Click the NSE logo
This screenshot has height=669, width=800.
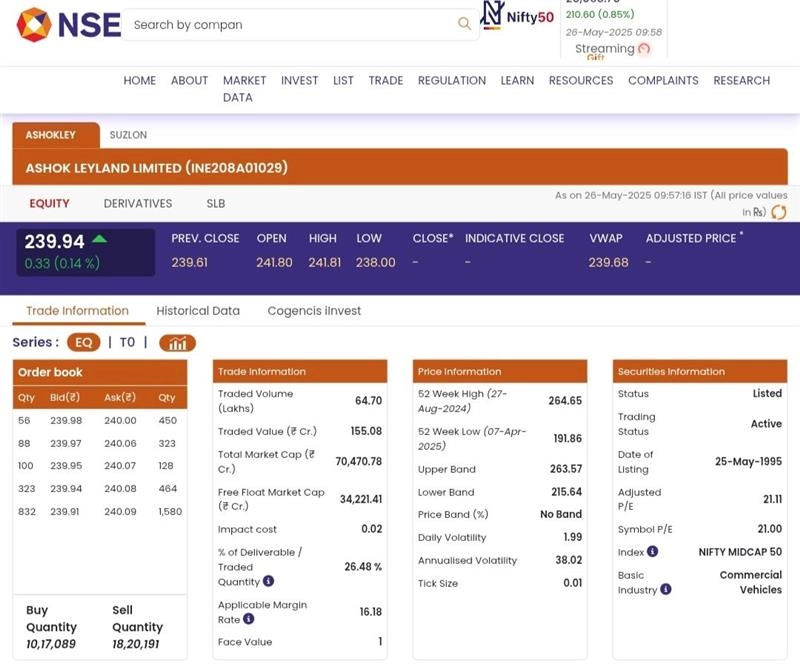(68, 25)
